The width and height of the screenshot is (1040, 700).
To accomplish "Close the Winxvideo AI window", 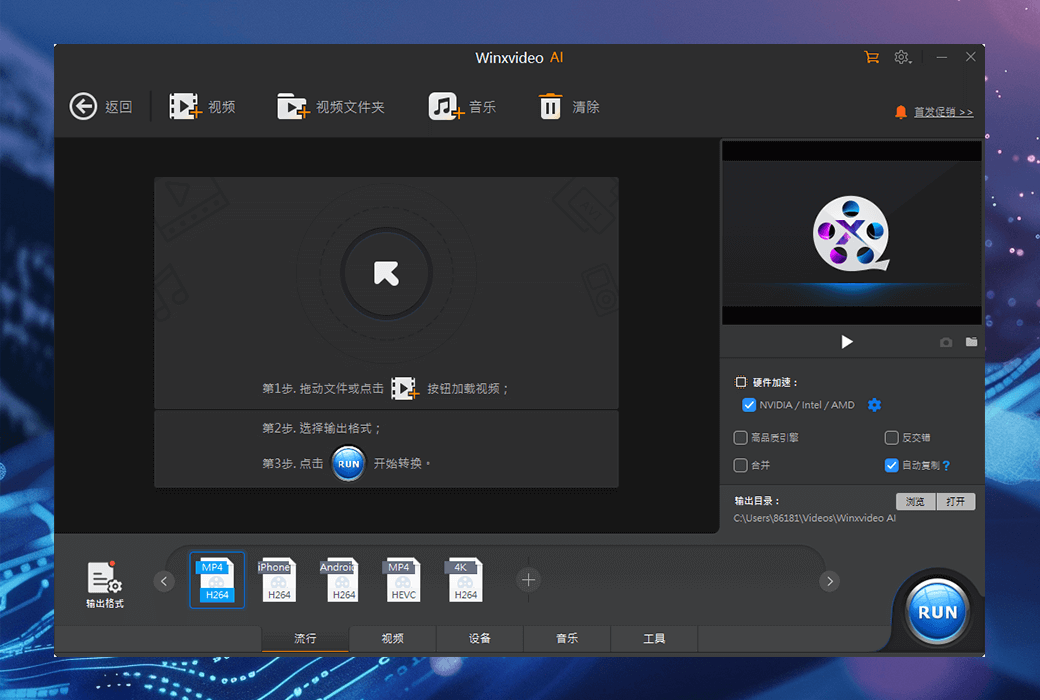I will (970, 57).
